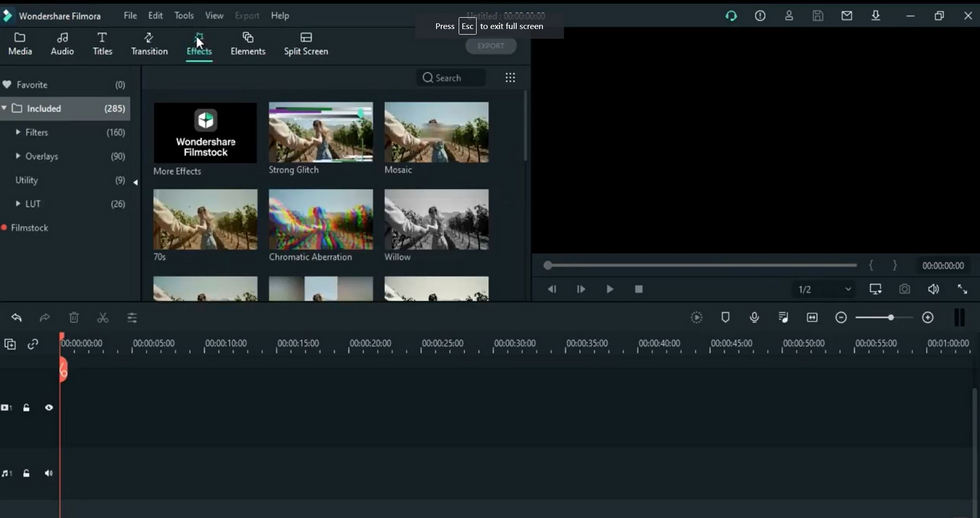Click the Delete trash icon
Image resolution: width=980 pixels, height=518 pixels.
click(x=74, y=318)
